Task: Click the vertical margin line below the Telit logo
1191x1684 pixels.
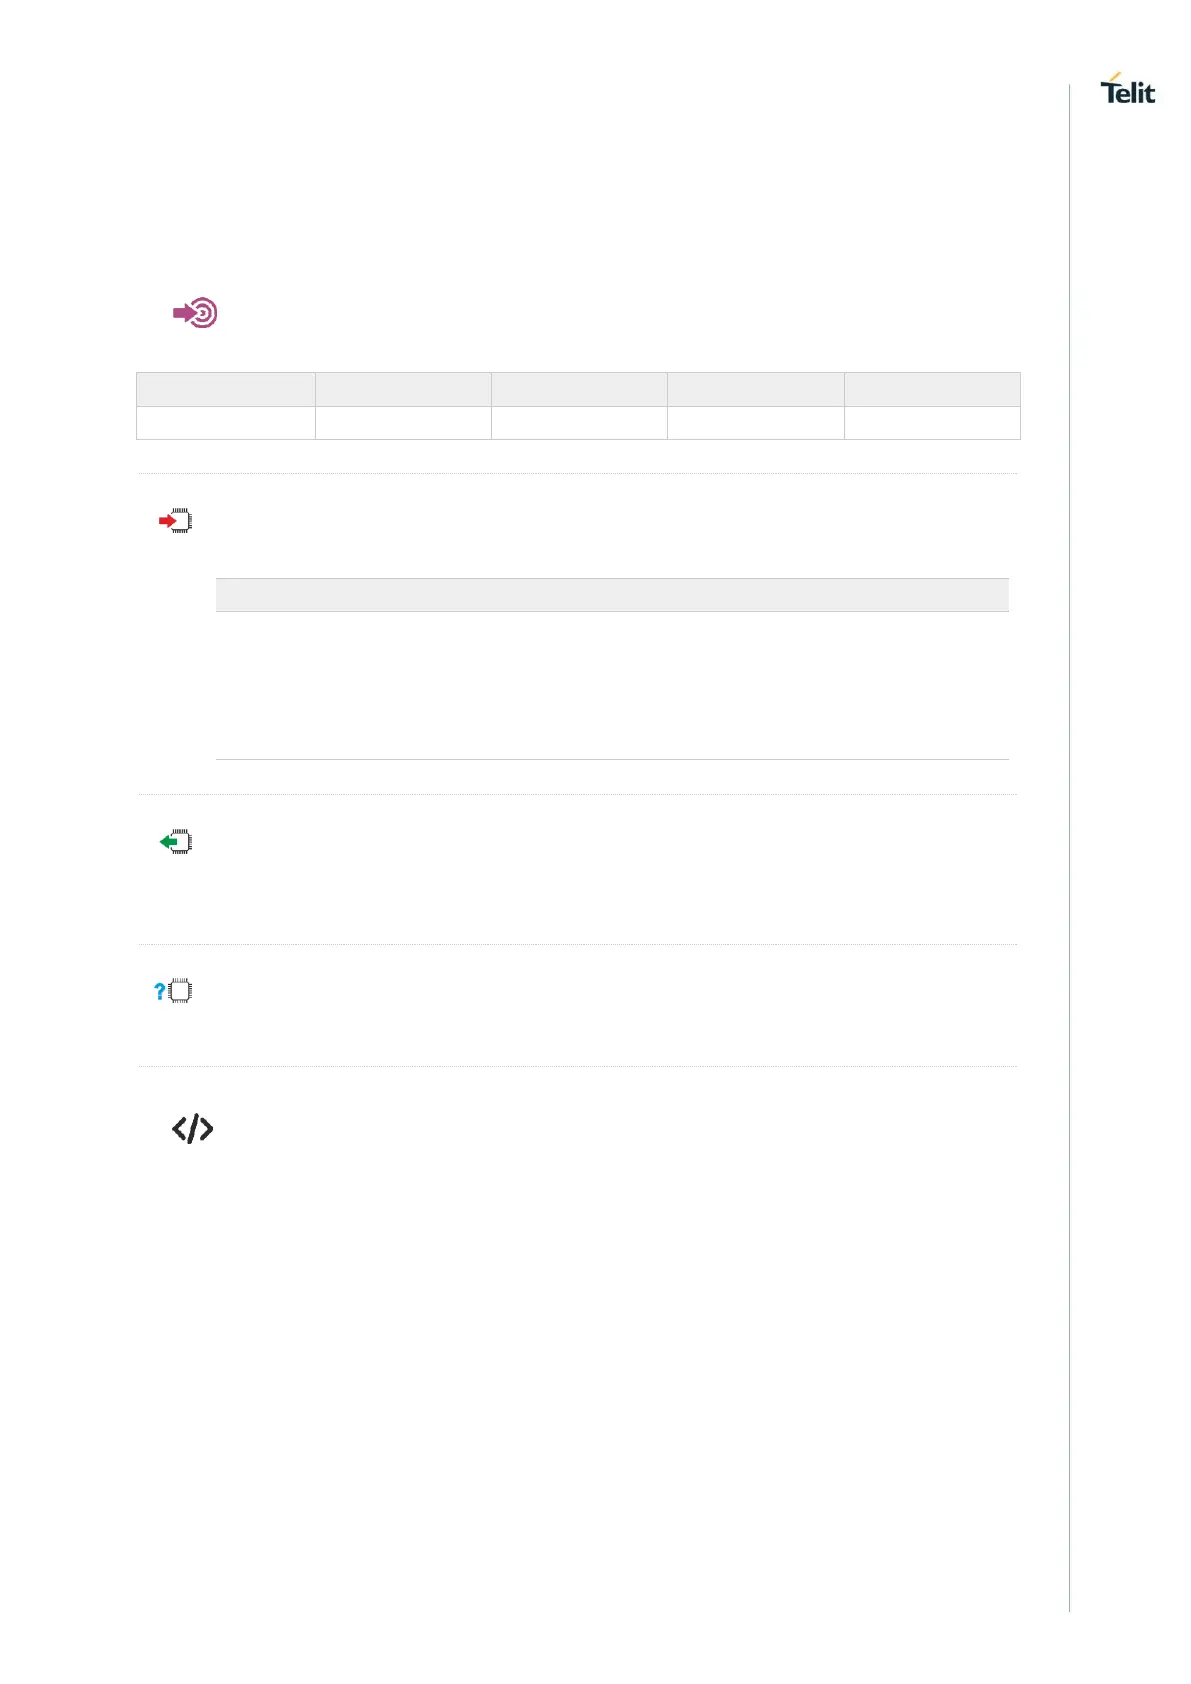Action: (x=1069, y=800)
